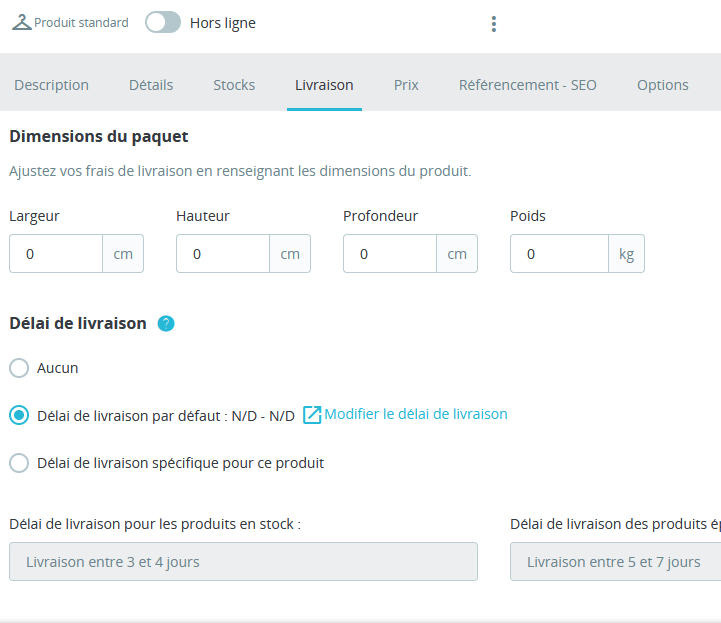Click the three-dot more options icon
721x623 pixels.
493,24
